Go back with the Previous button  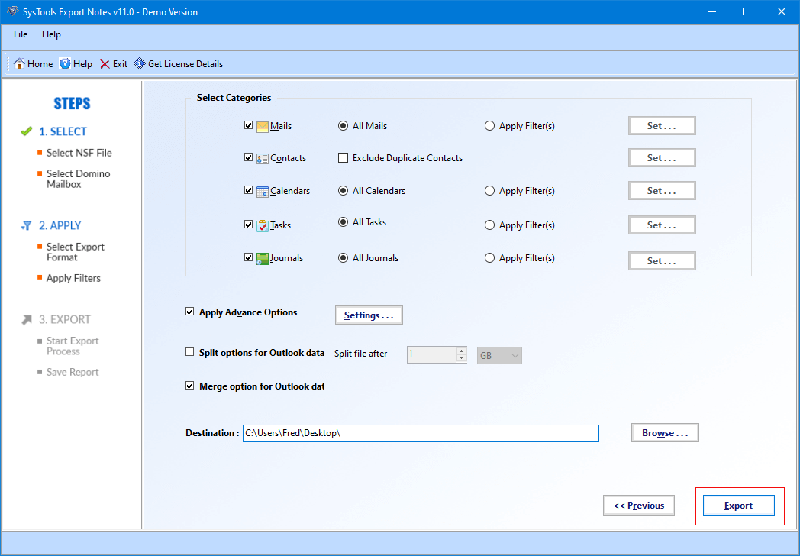(639, 506)
